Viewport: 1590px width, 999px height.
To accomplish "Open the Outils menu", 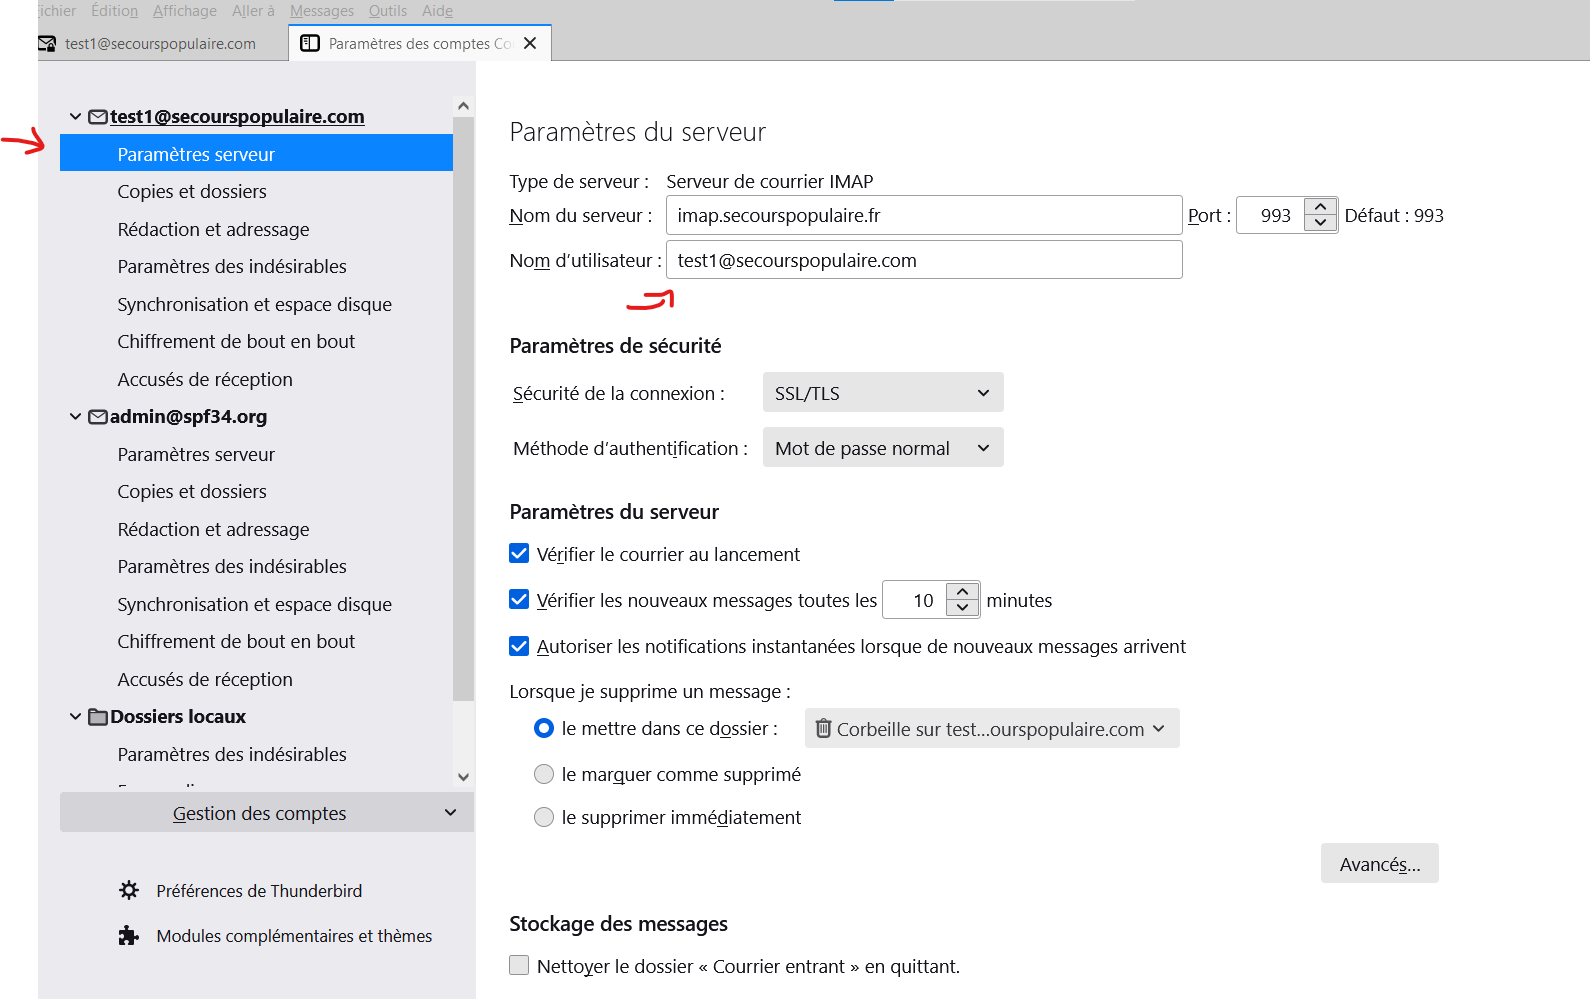I will (387, 11).
